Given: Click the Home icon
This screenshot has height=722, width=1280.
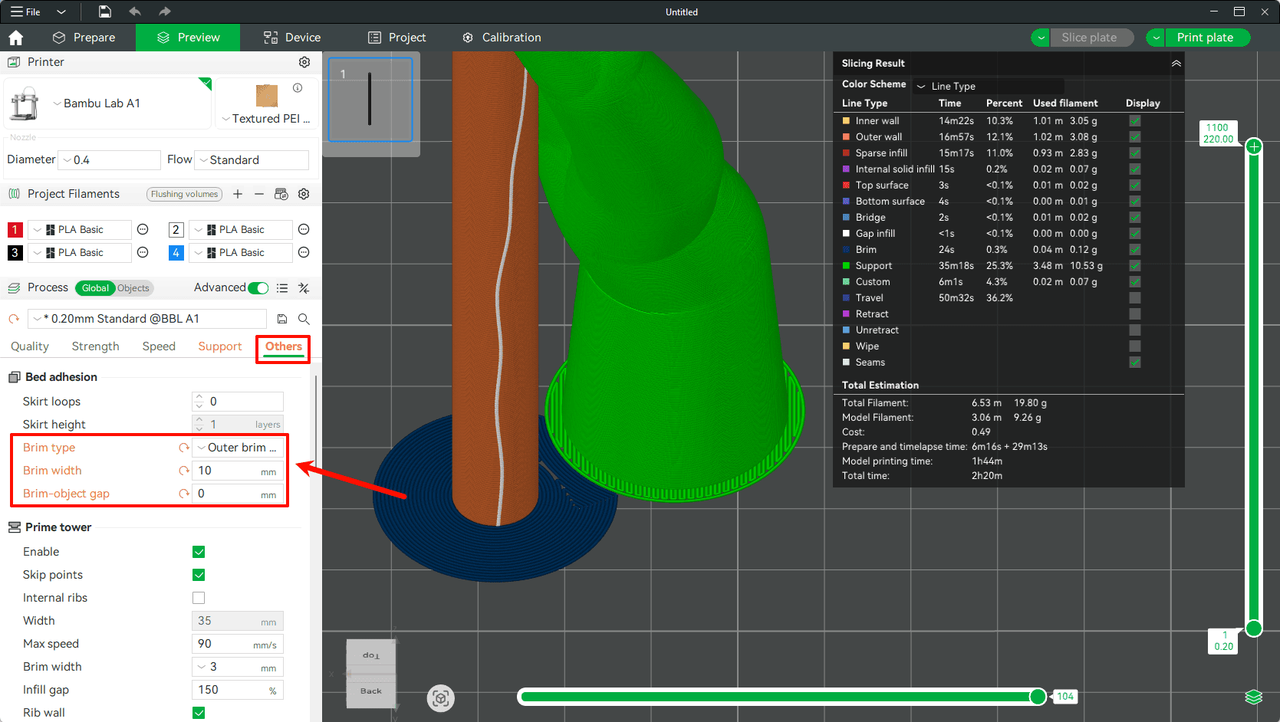Looking at the screenshot, I should pos(16,38).
